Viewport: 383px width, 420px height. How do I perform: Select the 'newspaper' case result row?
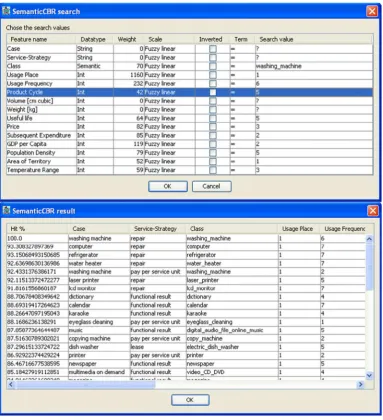pyautogui.click(x=186, y=364)
